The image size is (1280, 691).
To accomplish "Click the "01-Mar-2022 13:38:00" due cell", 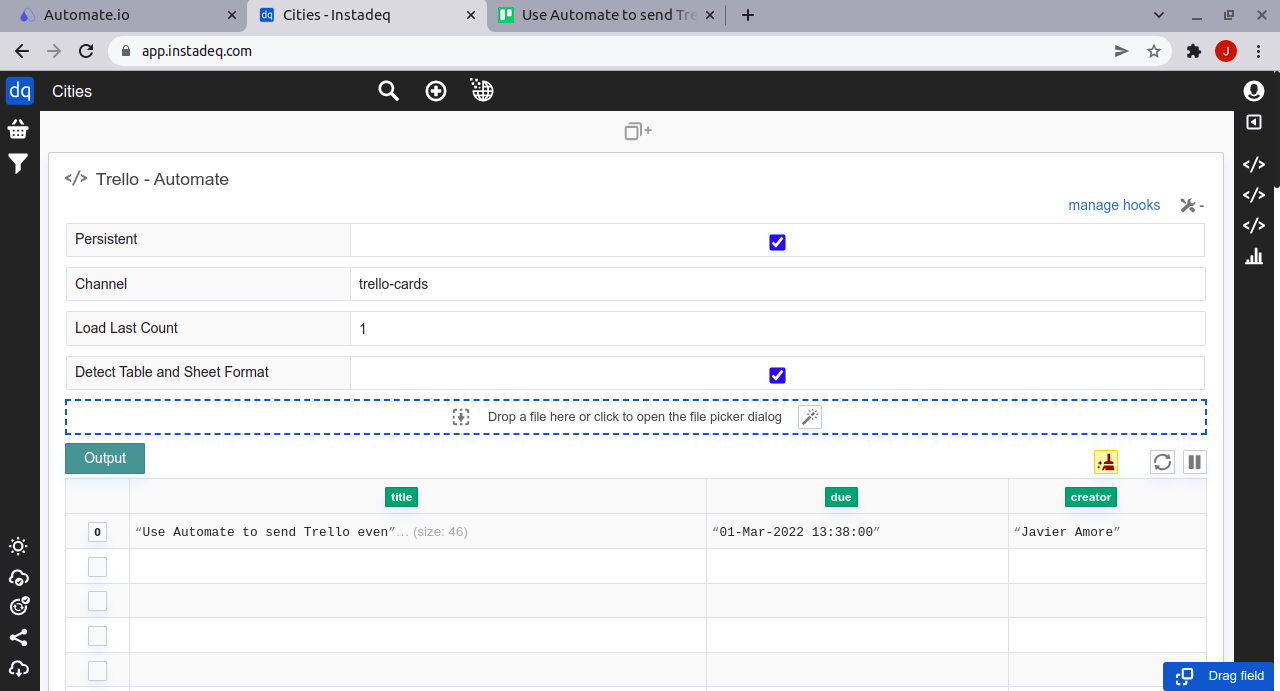I will pos(857,532).
